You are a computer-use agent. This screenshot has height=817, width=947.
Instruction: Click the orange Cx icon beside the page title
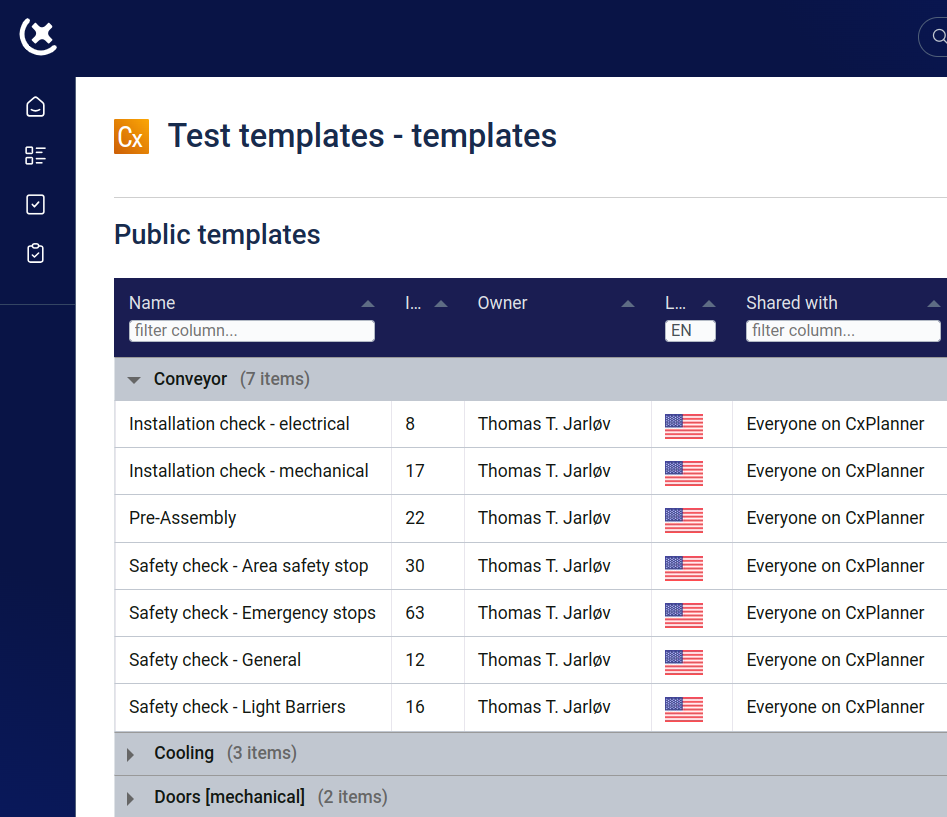(x=131, y=137)
